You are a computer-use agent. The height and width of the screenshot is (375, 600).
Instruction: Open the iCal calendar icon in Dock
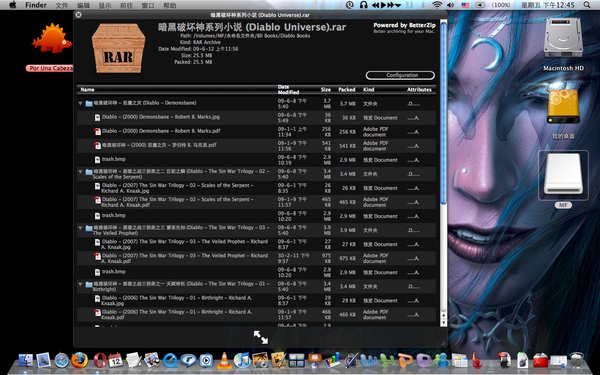tap(115, 360)
